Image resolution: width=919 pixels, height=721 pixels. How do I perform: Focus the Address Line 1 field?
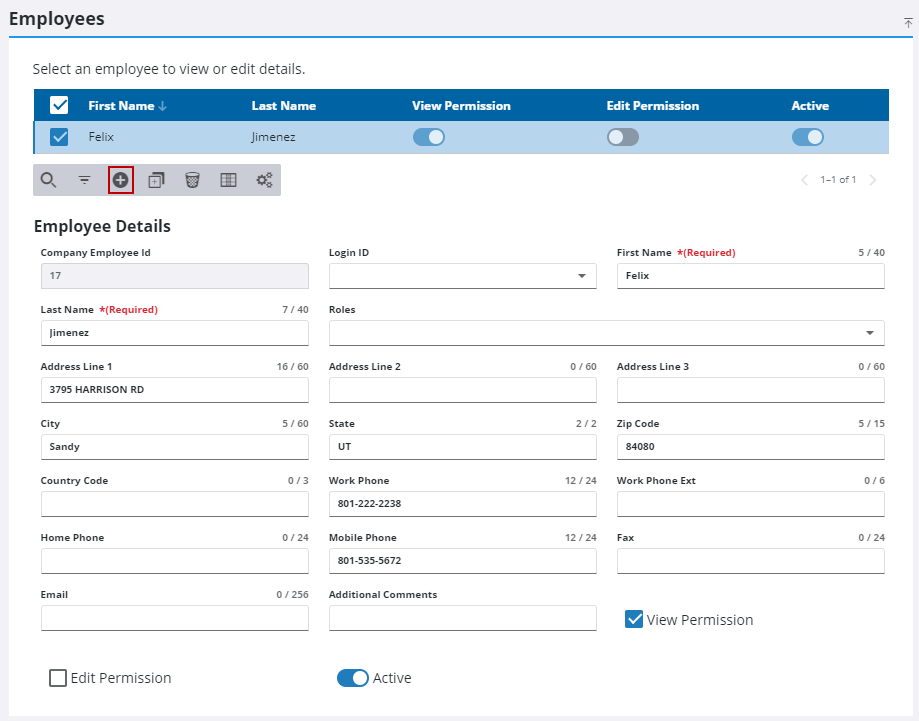[175, 390]
